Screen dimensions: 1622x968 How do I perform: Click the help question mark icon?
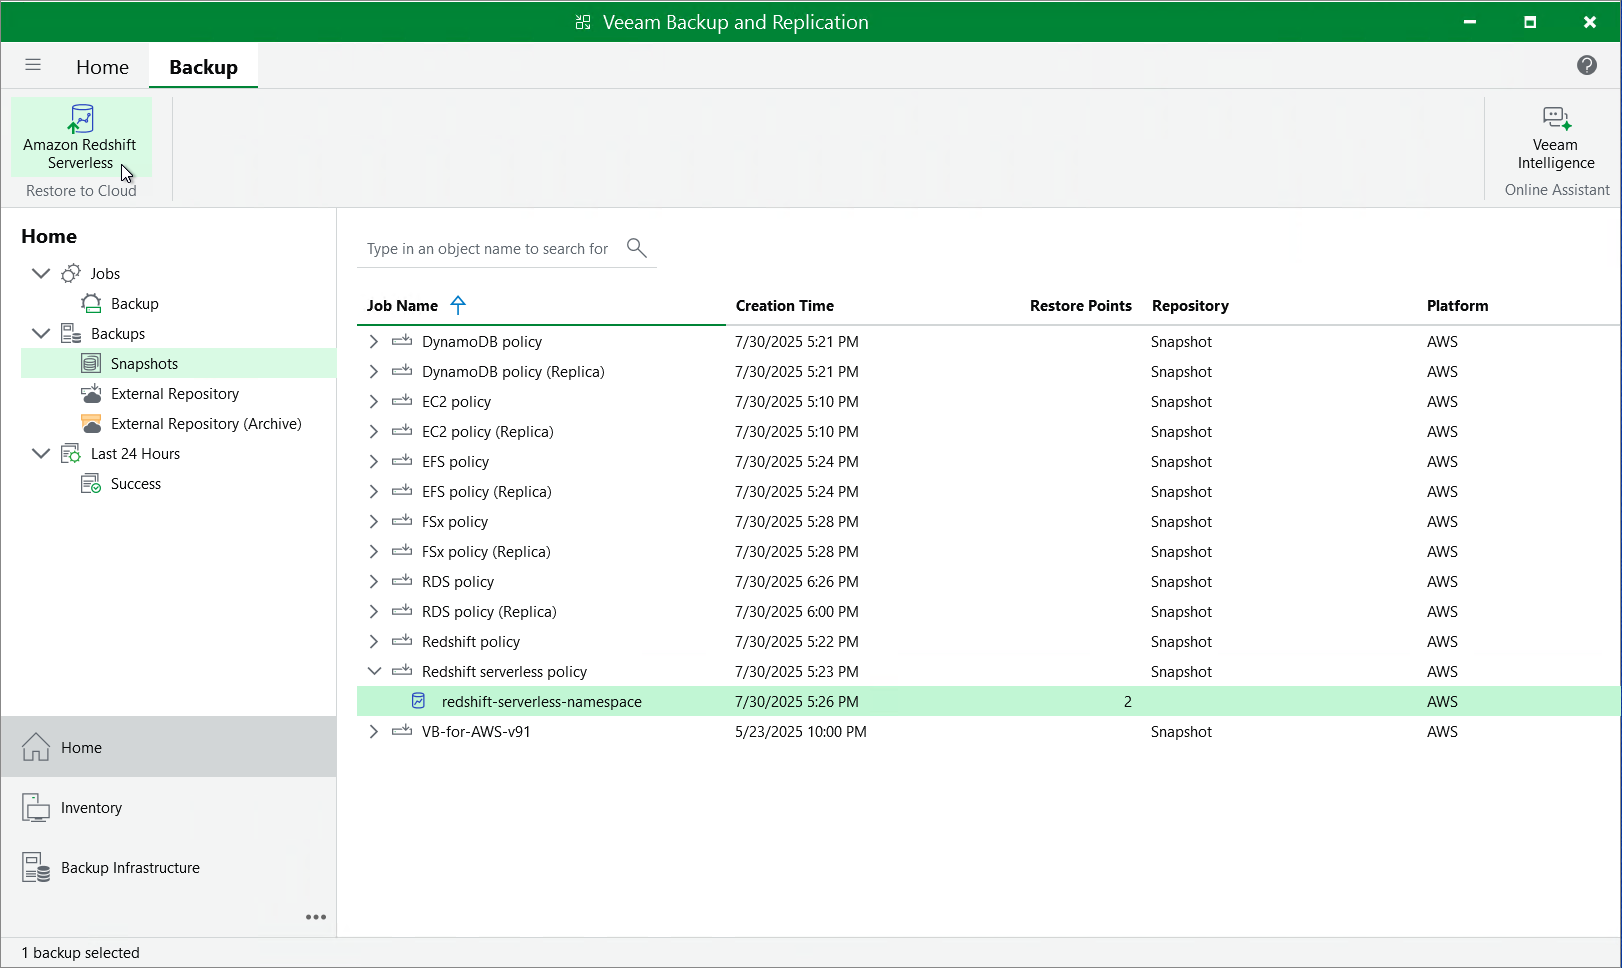(1586, 65)
